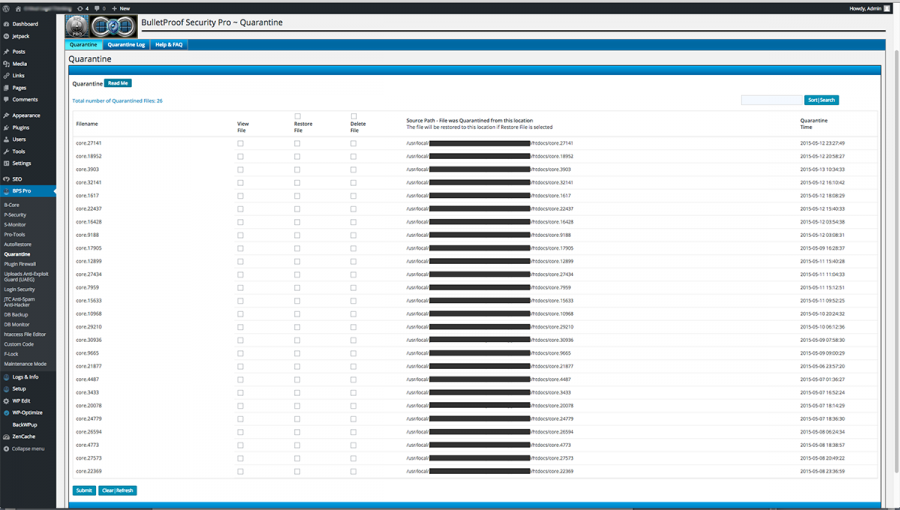Tick the Restore File header select-all checkbox

coord(297,117)
